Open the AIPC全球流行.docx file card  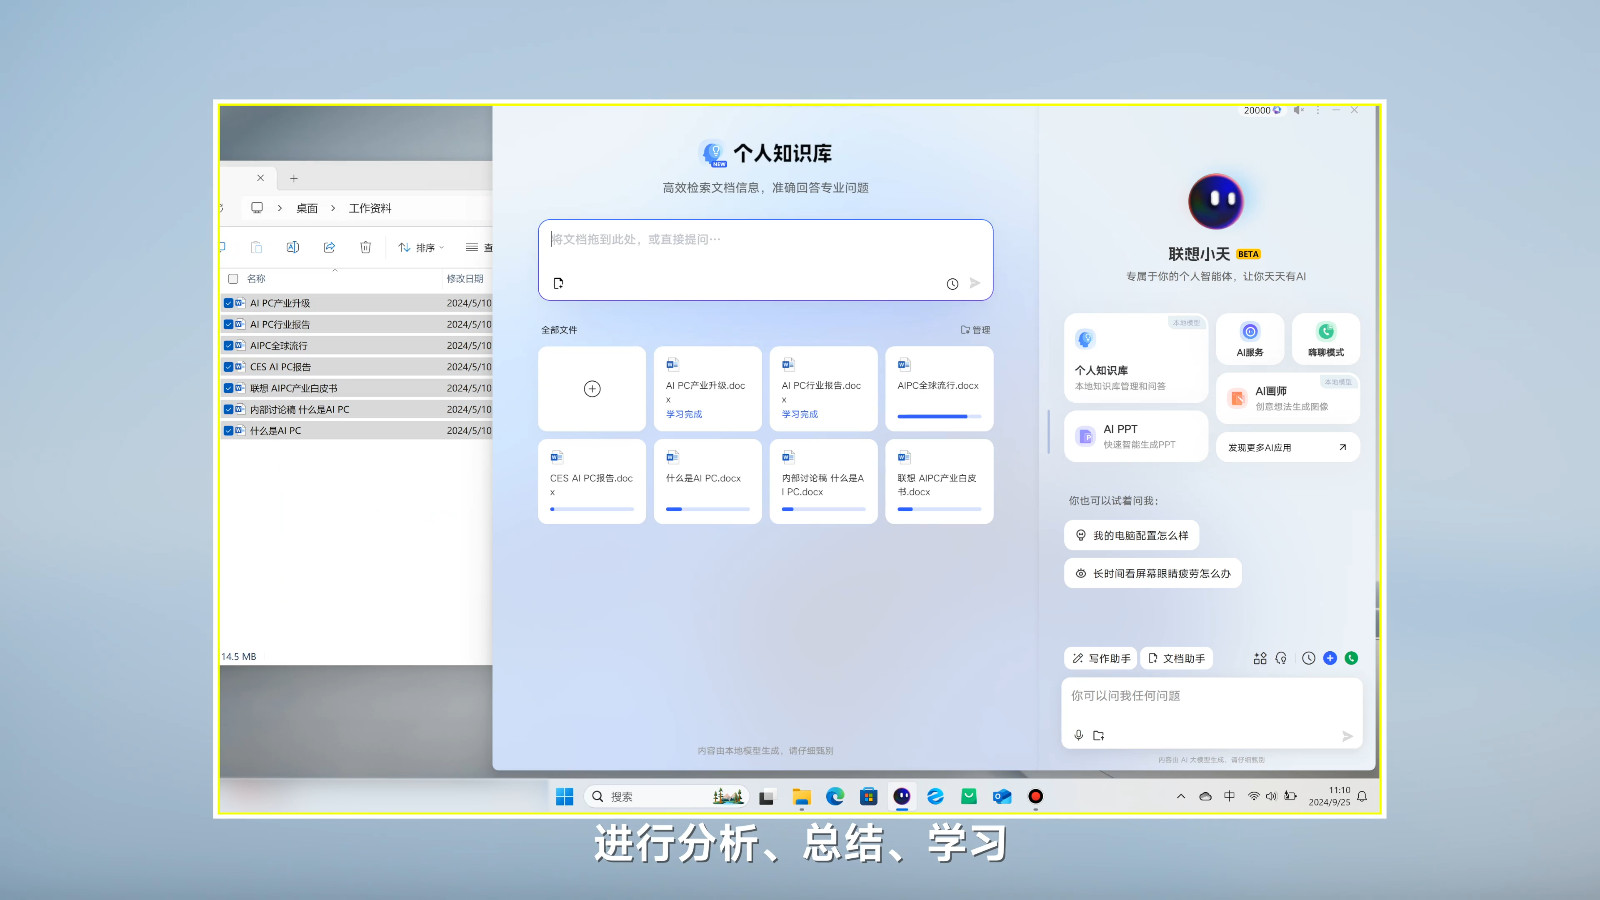939,389
